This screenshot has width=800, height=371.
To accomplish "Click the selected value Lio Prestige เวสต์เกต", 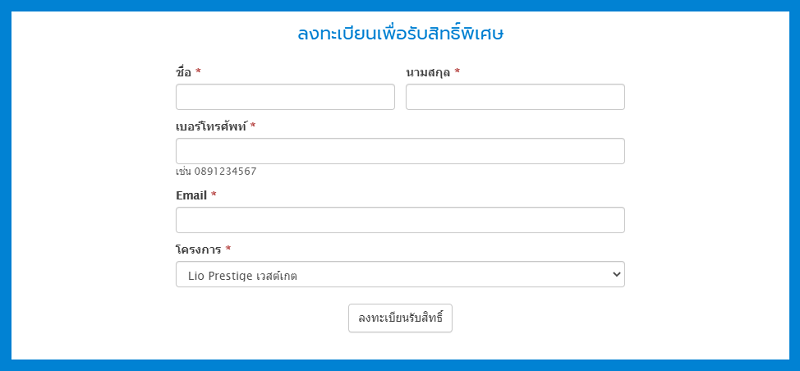I will click(243, 276).
